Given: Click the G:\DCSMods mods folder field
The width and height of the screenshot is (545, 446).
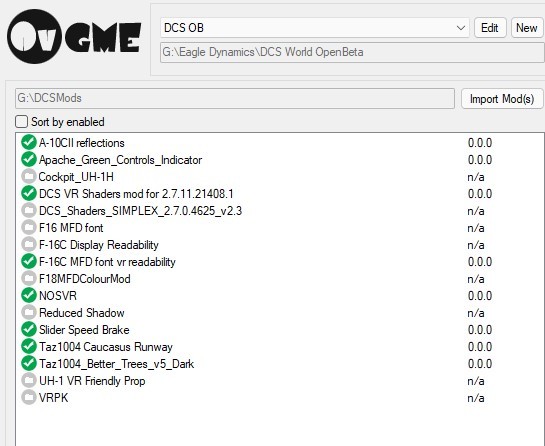Looking at the screenshot, I should click(x=235, y=98).
